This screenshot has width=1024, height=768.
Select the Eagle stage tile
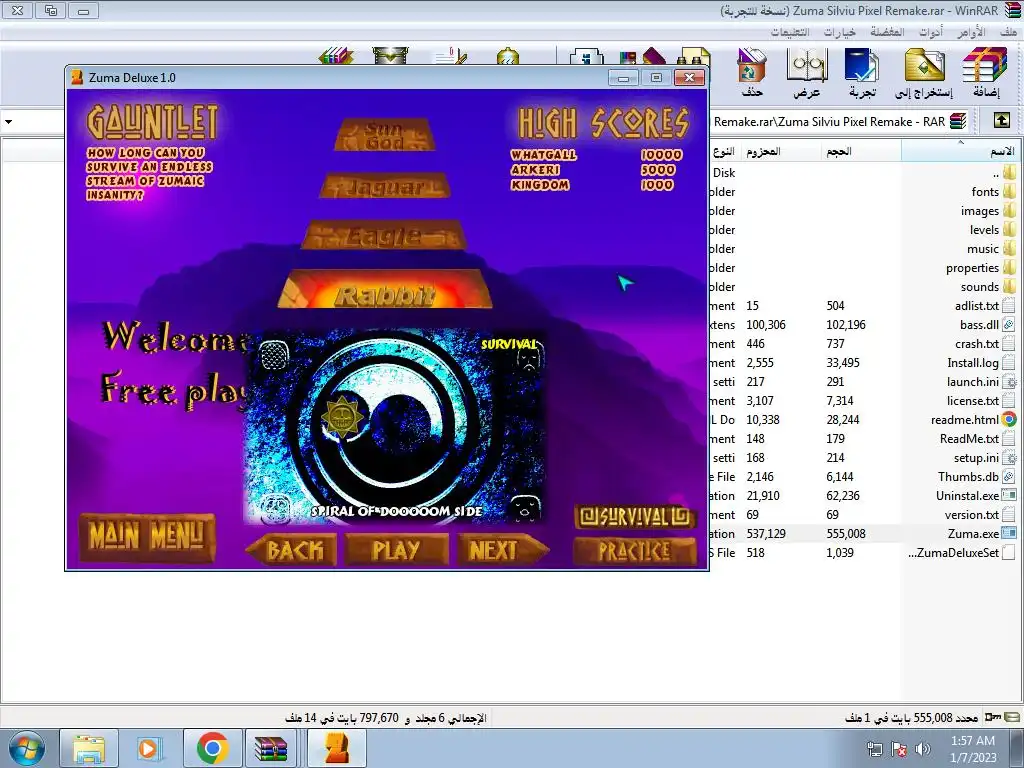pyautogui.click(x=384, y=235)
